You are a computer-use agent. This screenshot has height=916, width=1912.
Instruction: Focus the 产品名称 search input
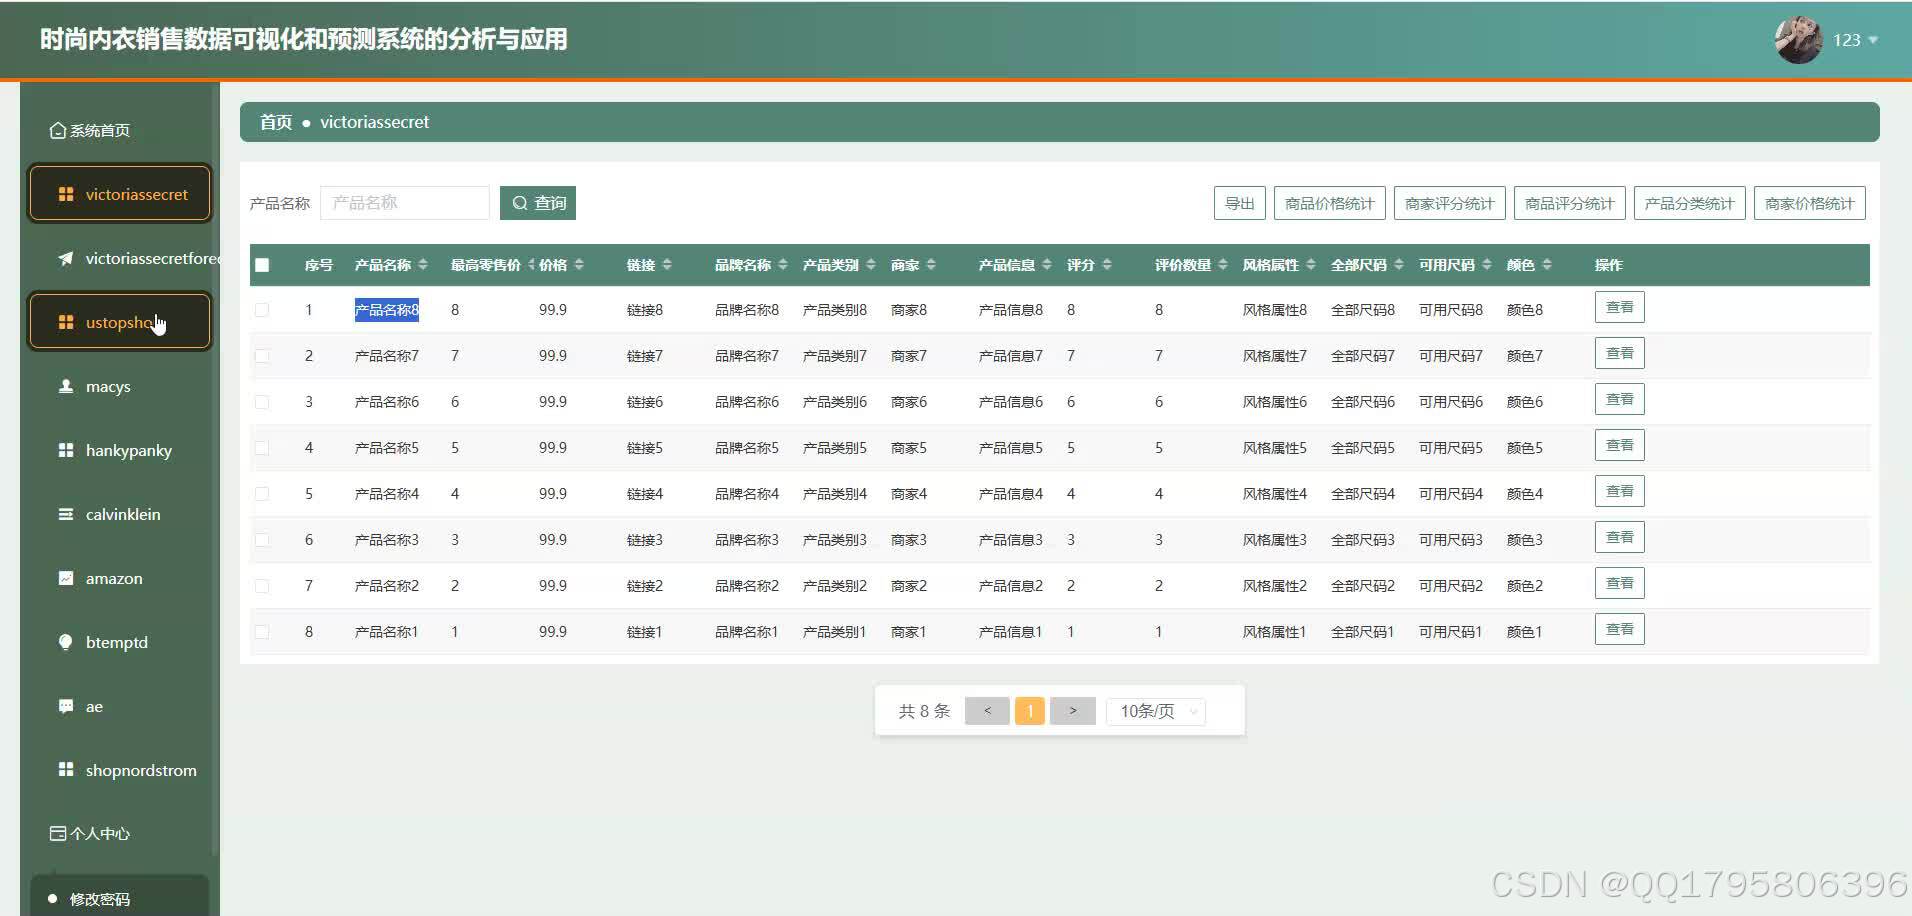[x=405, y=203]
